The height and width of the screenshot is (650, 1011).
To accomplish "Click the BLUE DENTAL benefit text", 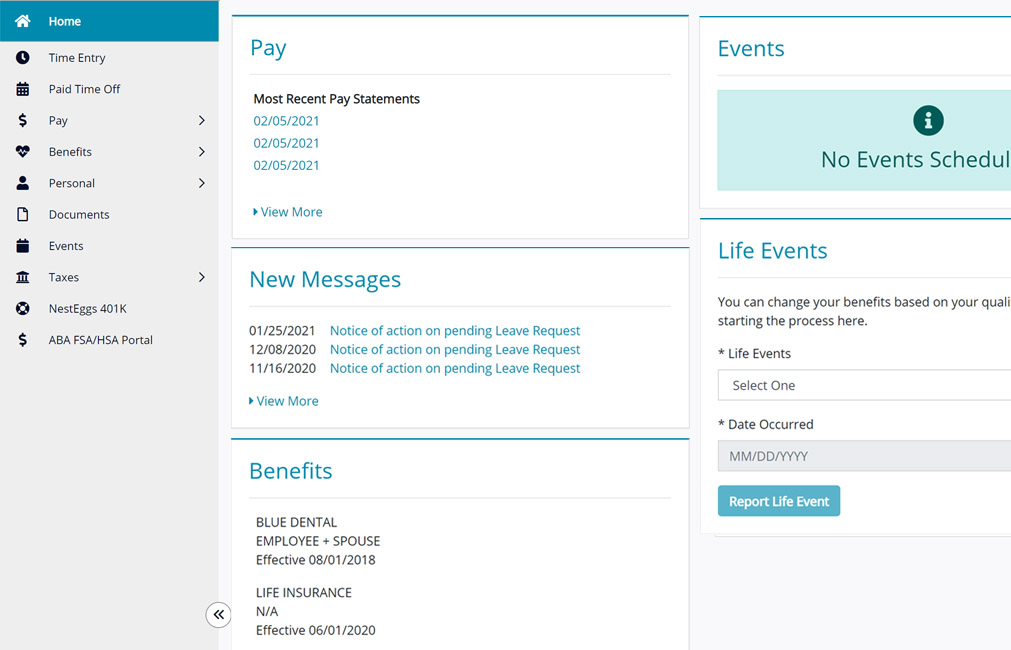I will pyautogui.click(x=297, y=522).
